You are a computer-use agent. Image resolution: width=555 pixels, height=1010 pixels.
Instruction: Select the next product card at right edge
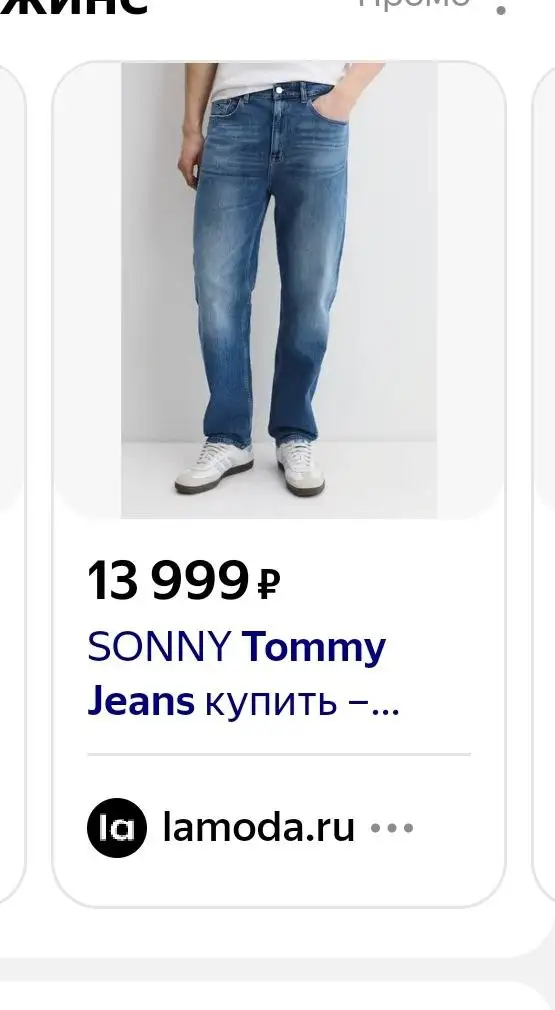pos(544,483)
